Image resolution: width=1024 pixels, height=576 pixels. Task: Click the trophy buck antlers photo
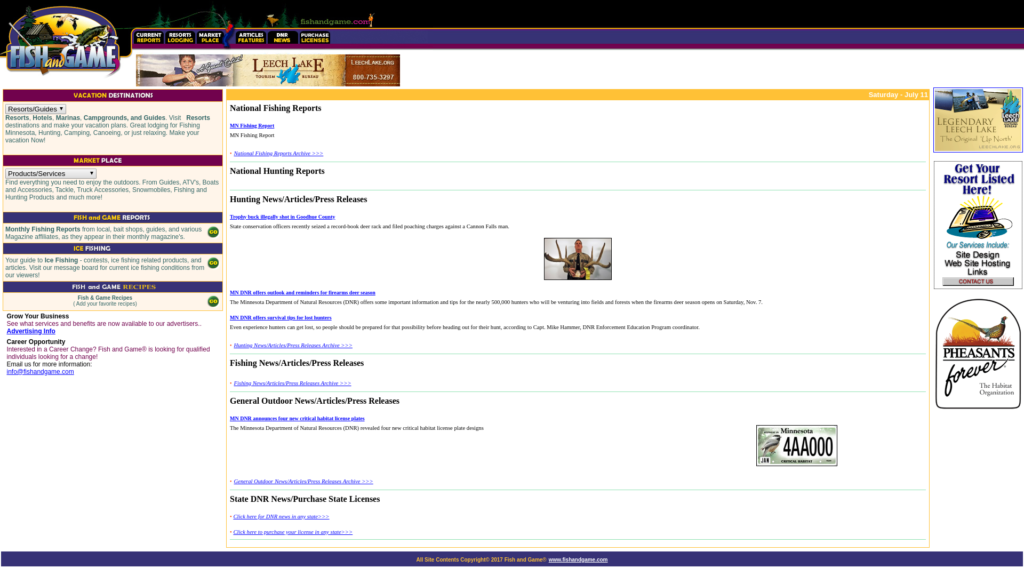[577, 259]
